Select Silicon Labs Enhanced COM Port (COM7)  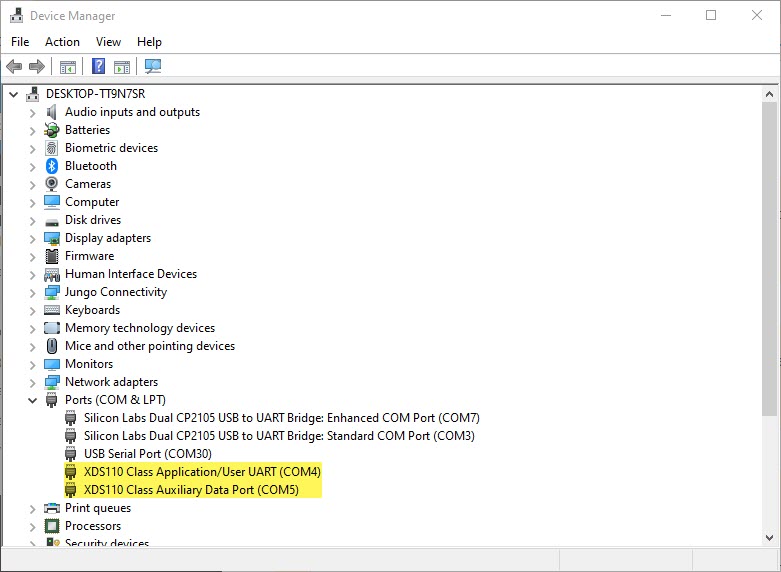(x=281, y=418)
